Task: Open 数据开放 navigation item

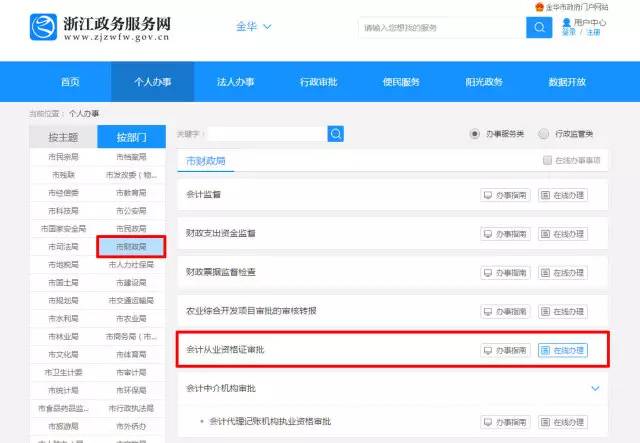Action: coord(567,82)
